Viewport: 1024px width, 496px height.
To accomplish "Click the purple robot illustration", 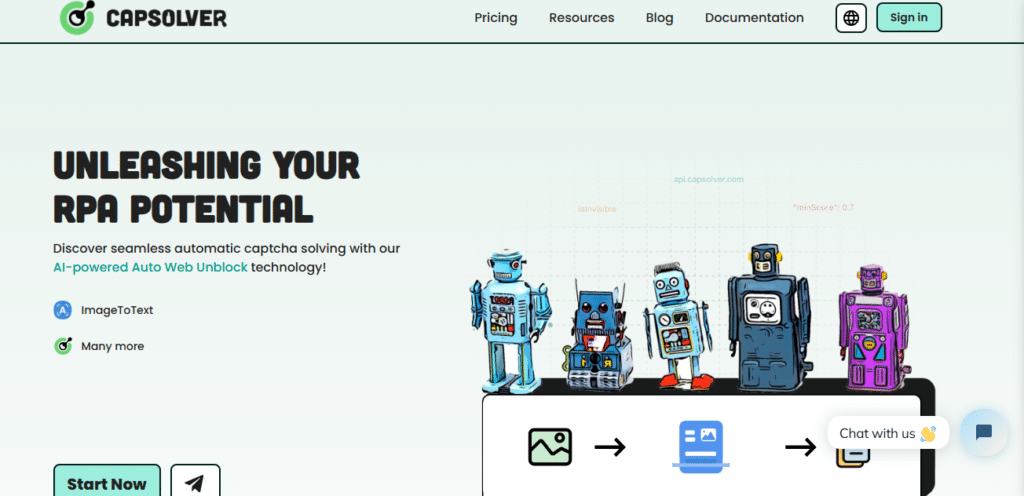I will (x=872, y=327).
